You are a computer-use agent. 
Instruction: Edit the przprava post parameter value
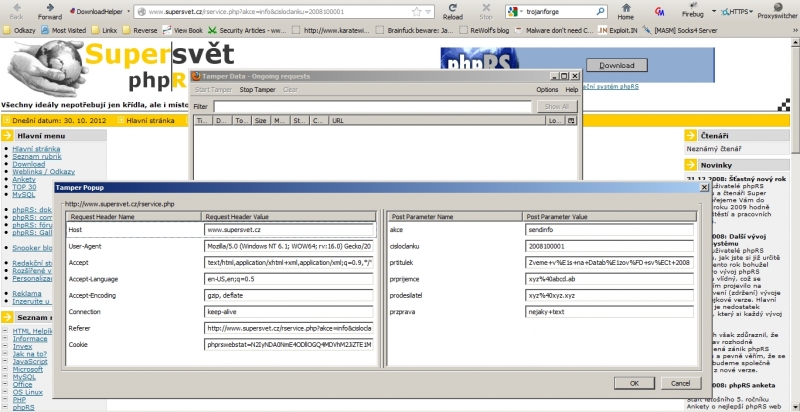click(x=609, y=312)
